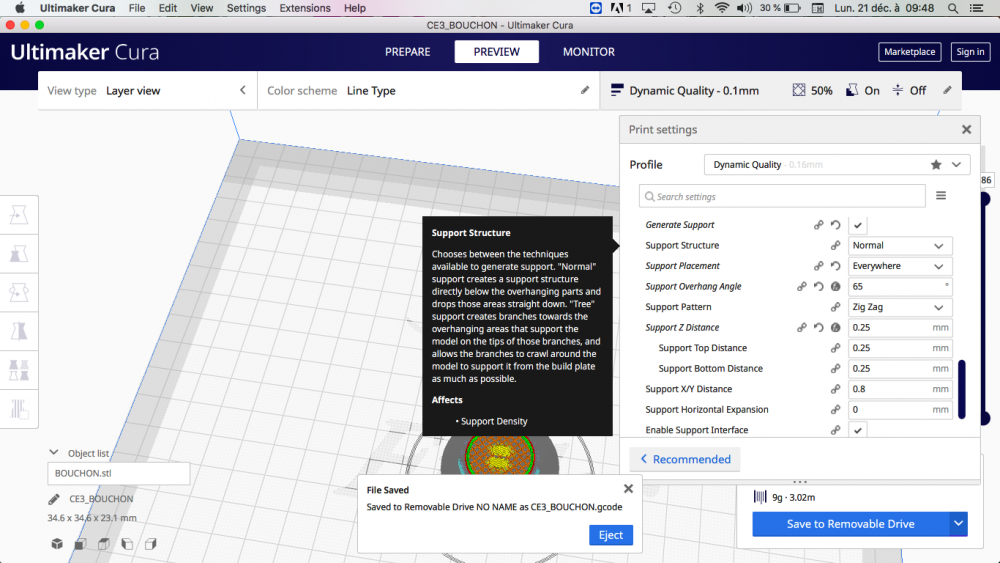Switch to PREPARE stage
This screenshot has height=563, width=1000.
[408, 52]
